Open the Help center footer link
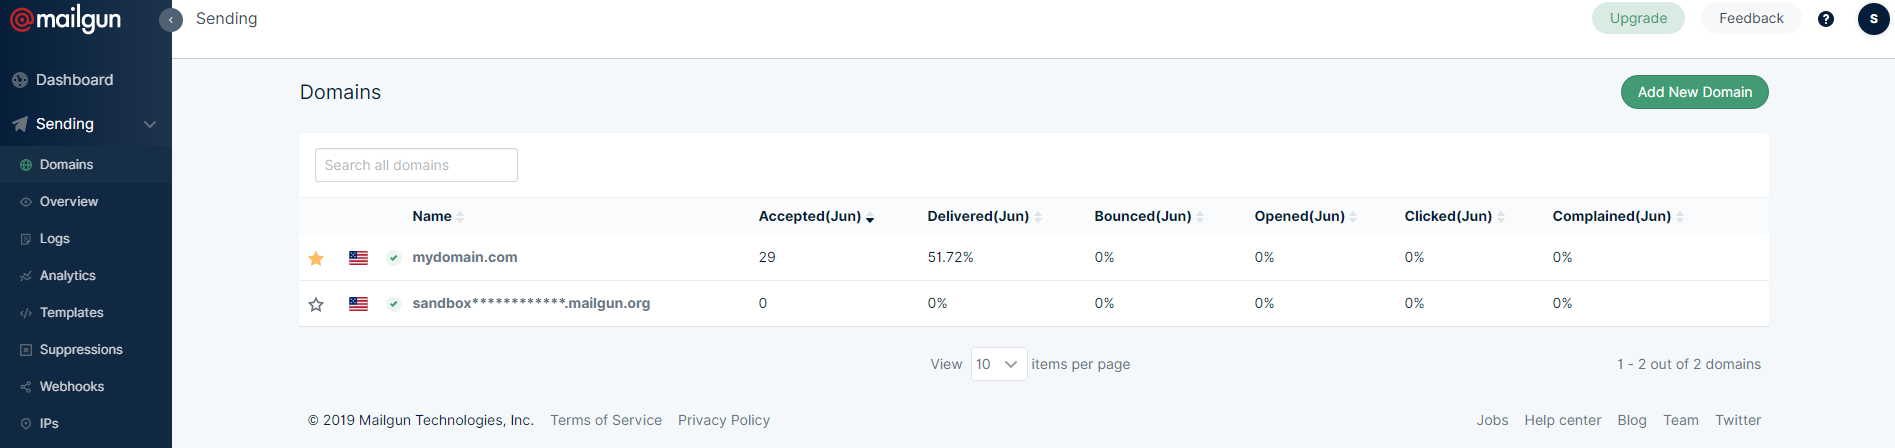The width and height of the screenshot is (1895, 448). tap(1563, 420)
